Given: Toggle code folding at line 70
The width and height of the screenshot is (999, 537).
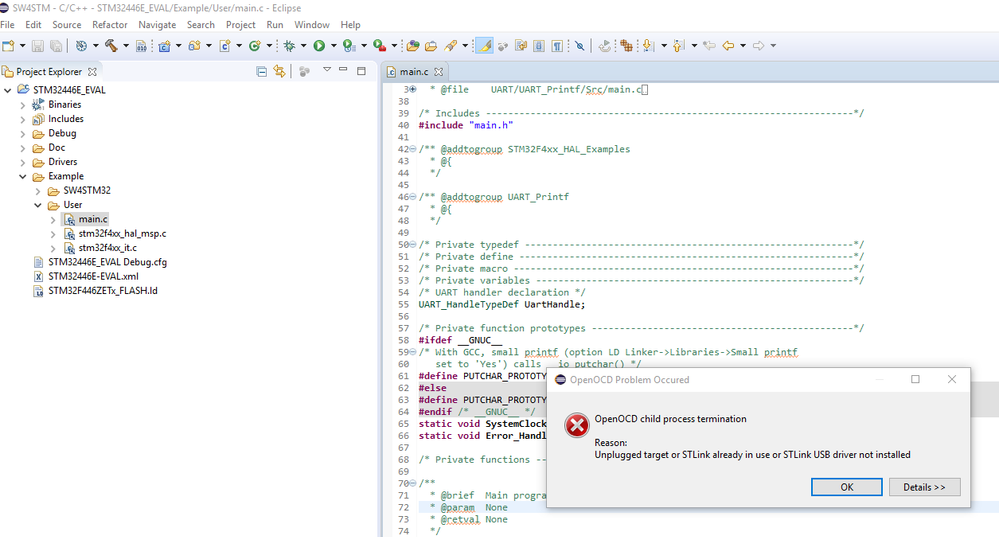Looking at the screenshot, I should coord(413,483).
